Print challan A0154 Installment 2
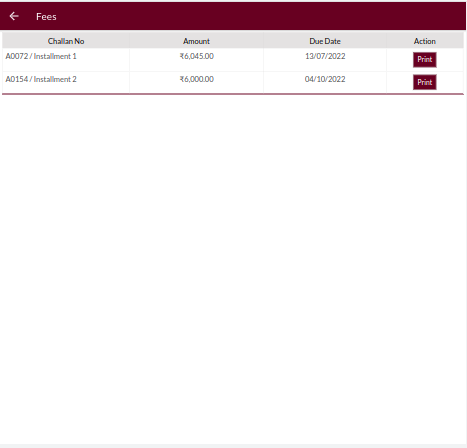This screenshot has height=448, width=467. point(425,82)
